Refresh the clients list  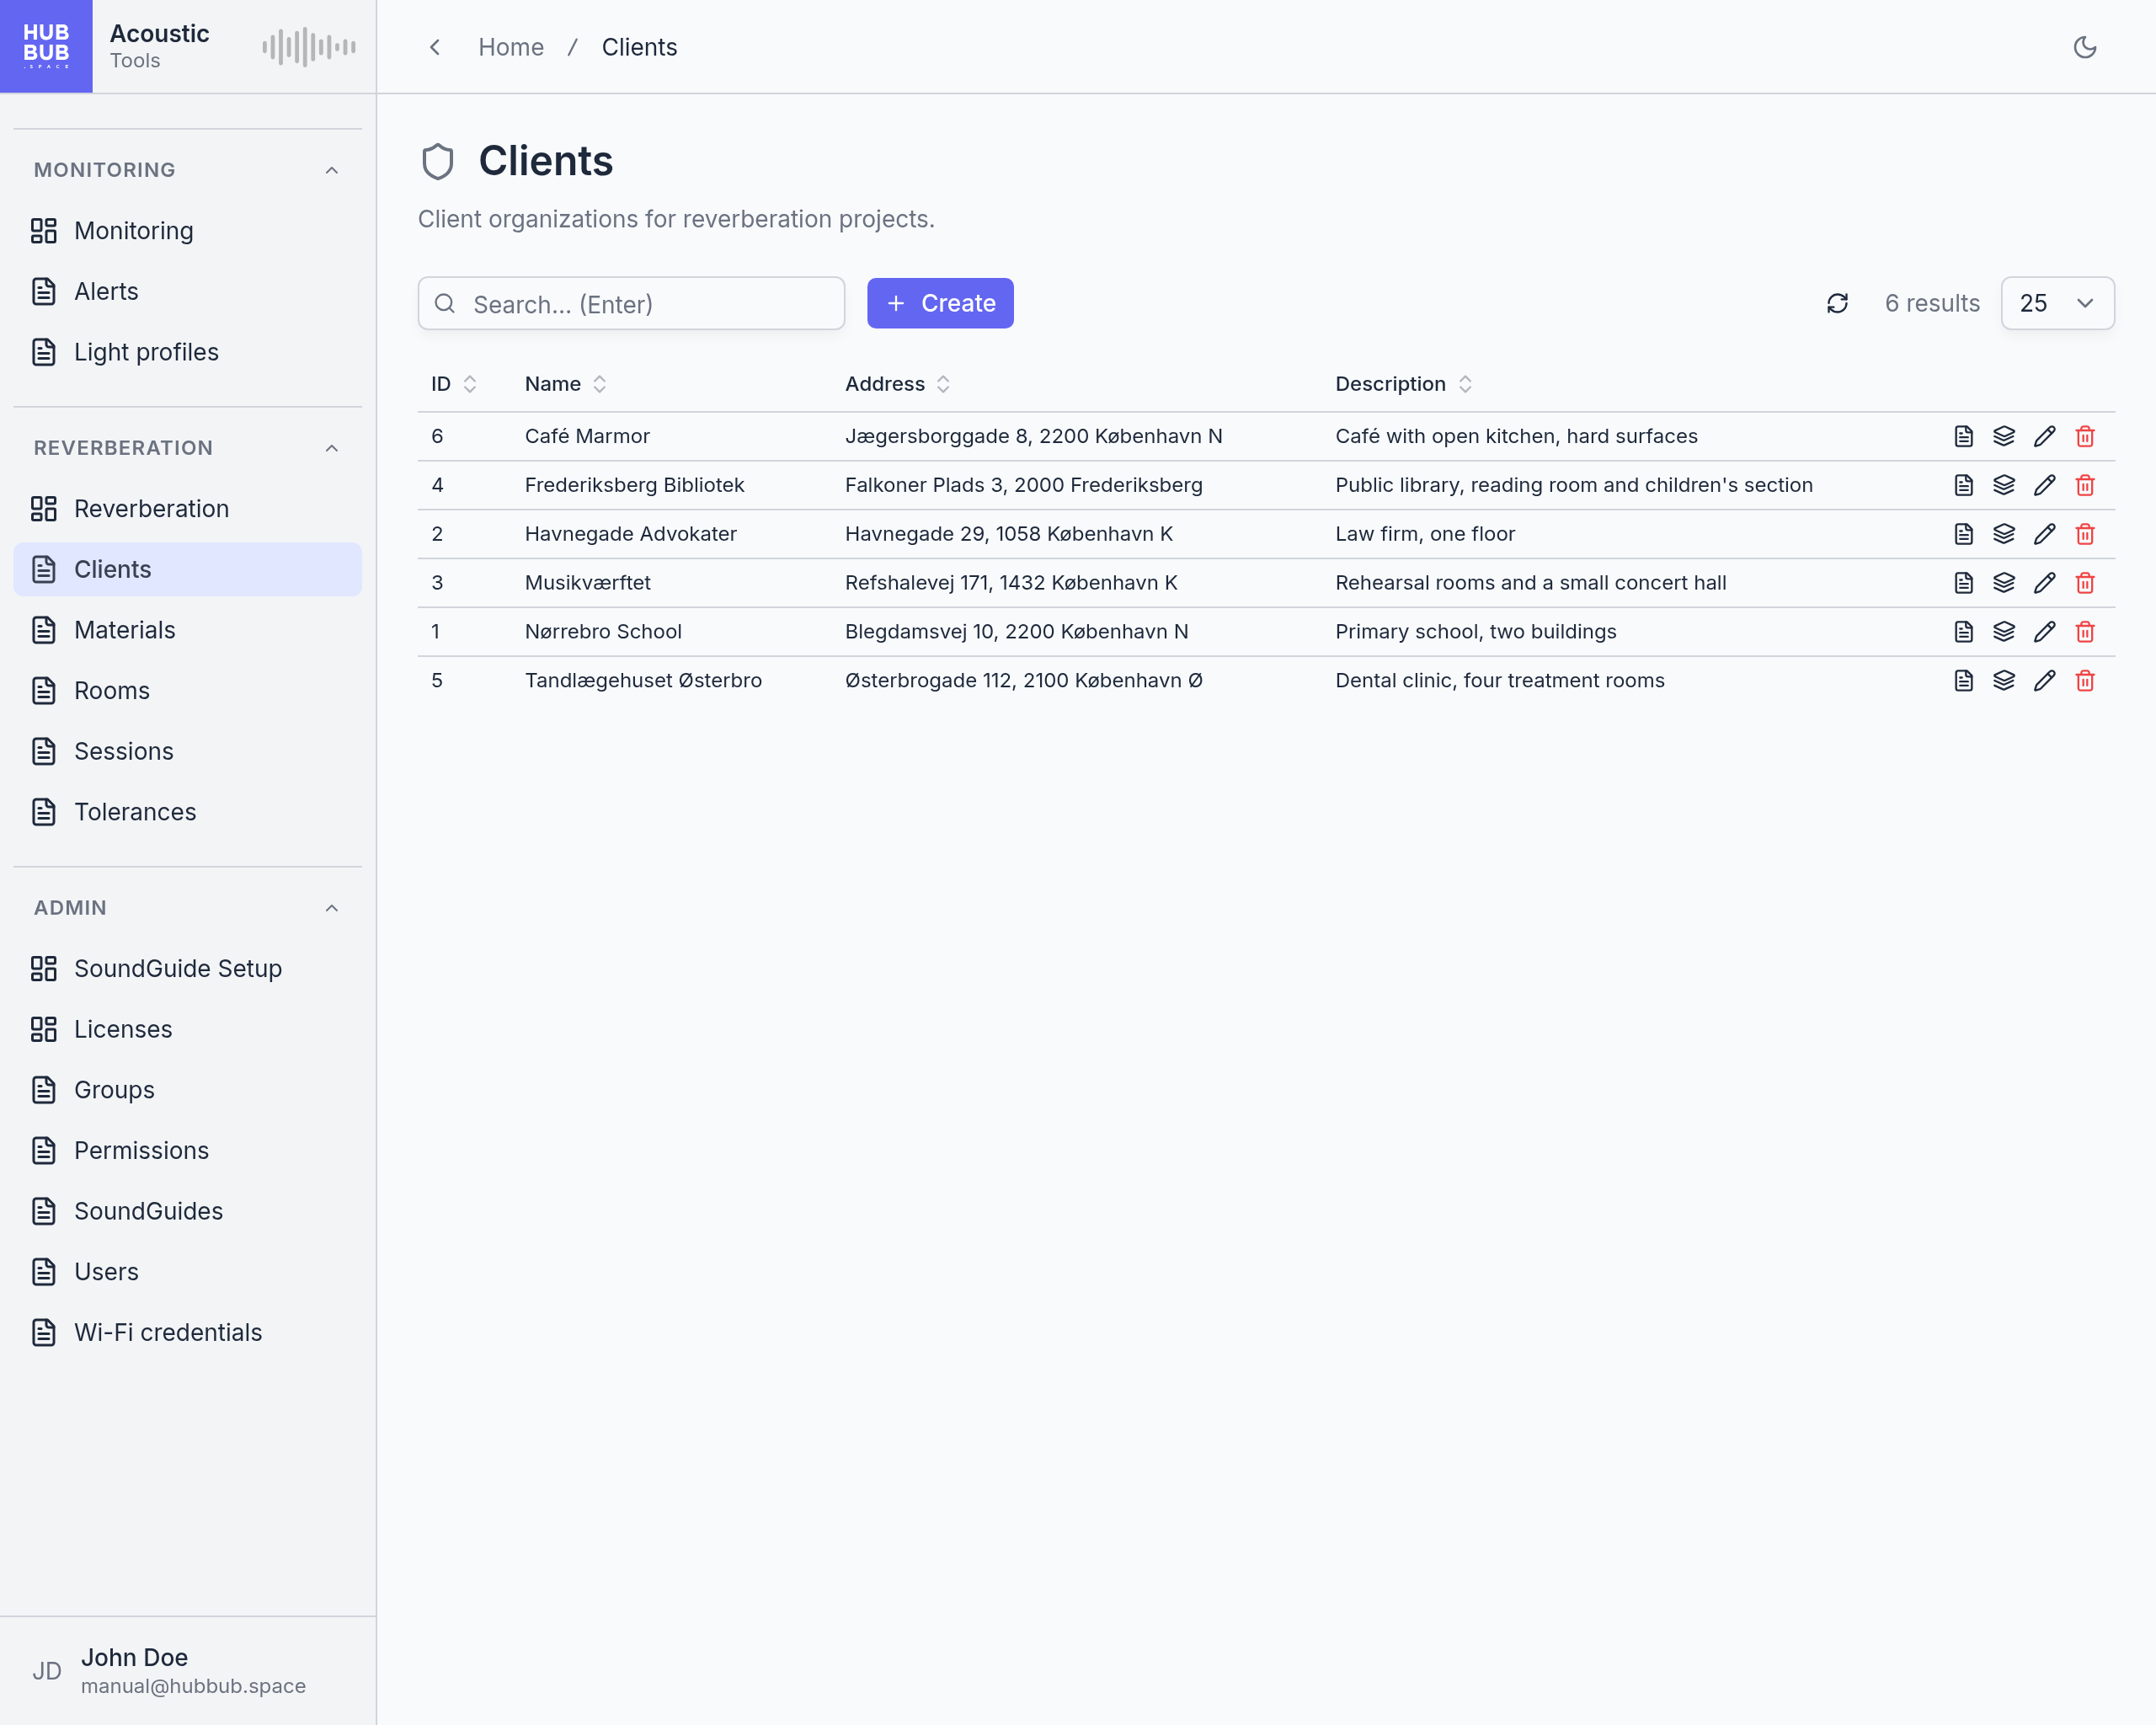(x=1837, y=303)
